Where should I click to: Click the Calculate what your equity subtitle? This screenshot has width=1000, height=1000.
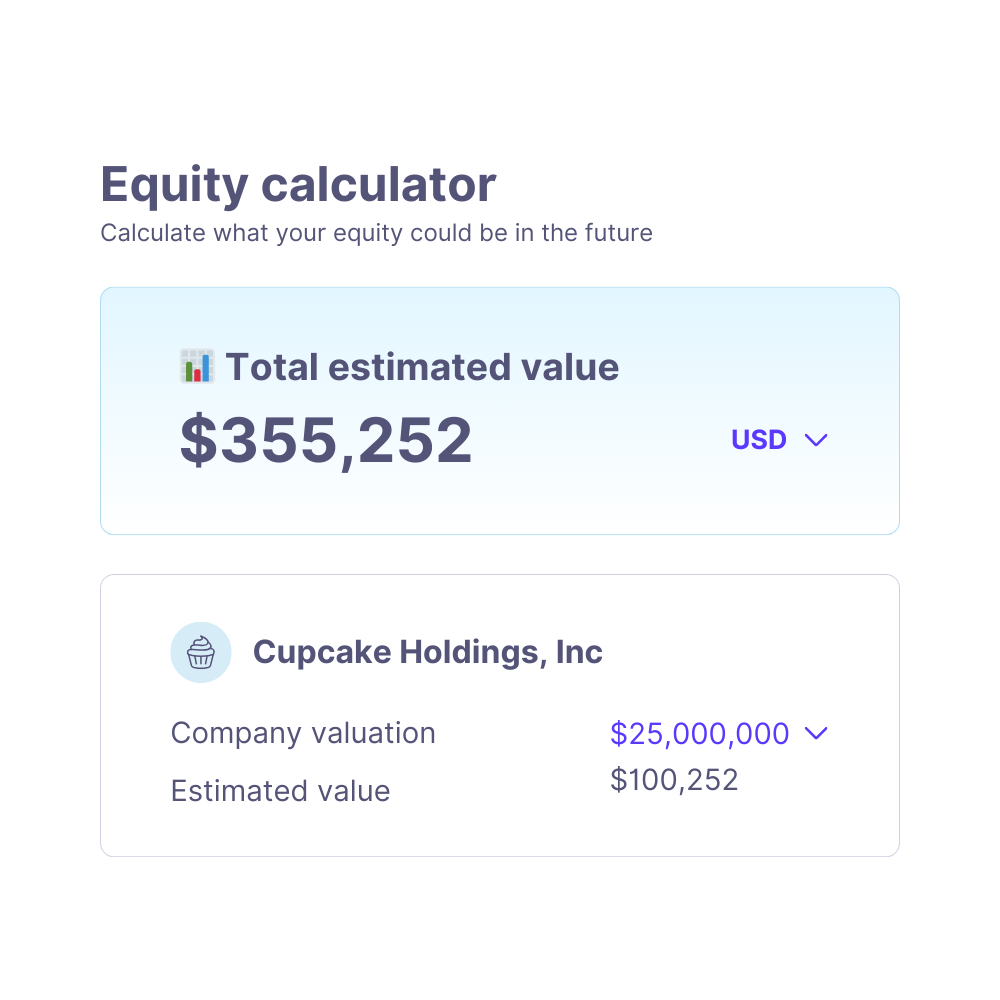pos(376,233)
